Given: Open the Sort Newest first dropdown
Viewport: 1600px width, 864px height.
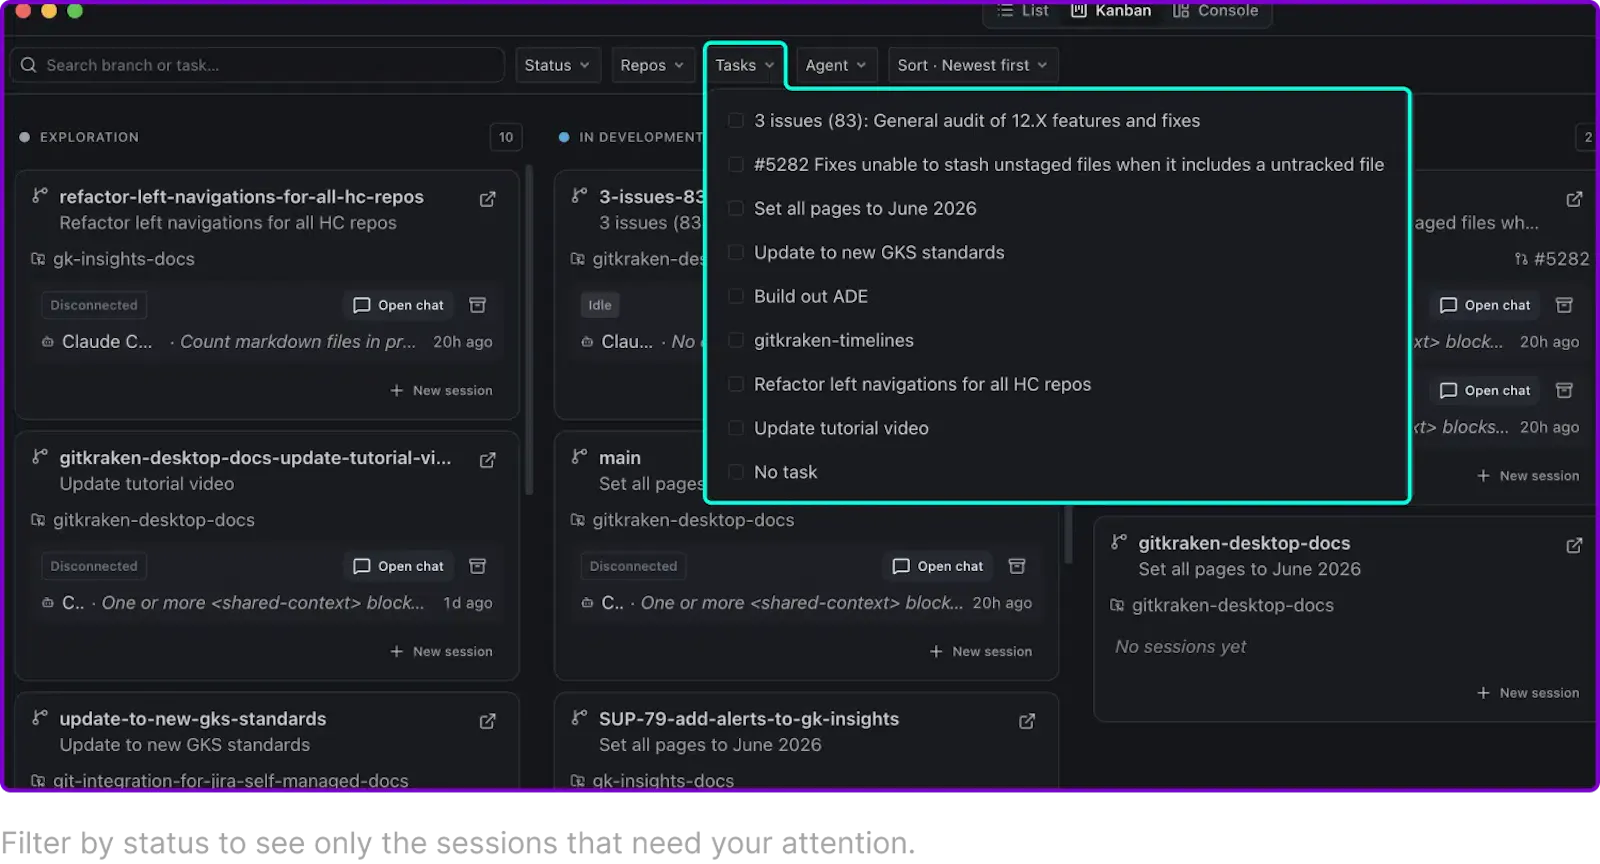Looking at the screenshot, I should (972, 65).
